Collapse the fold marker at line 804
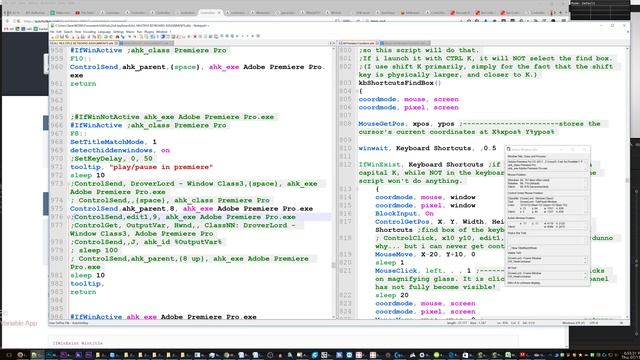 356,91
